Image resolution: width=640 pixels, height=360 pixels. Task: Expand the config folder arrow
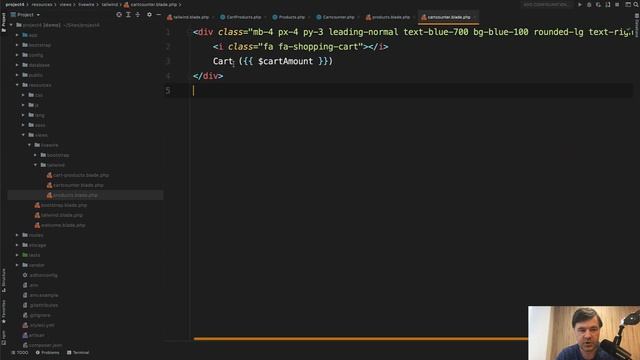[17, 55]
